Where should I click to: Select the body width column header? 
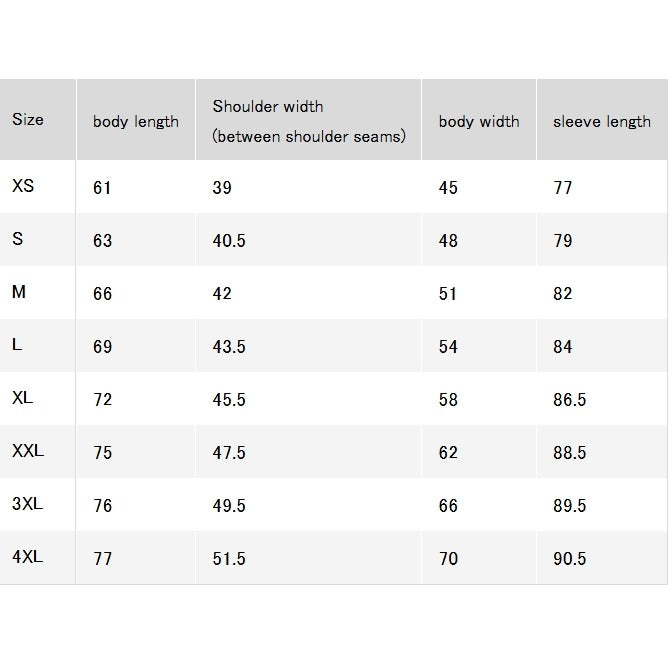click(x=479, y=122)
